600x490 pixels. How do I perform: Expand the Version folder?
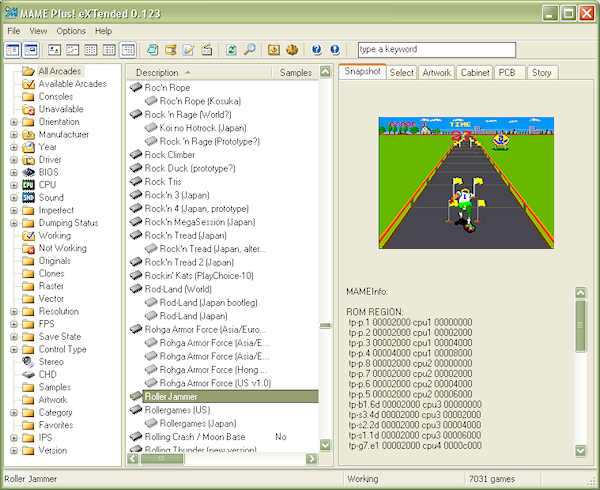14,451
